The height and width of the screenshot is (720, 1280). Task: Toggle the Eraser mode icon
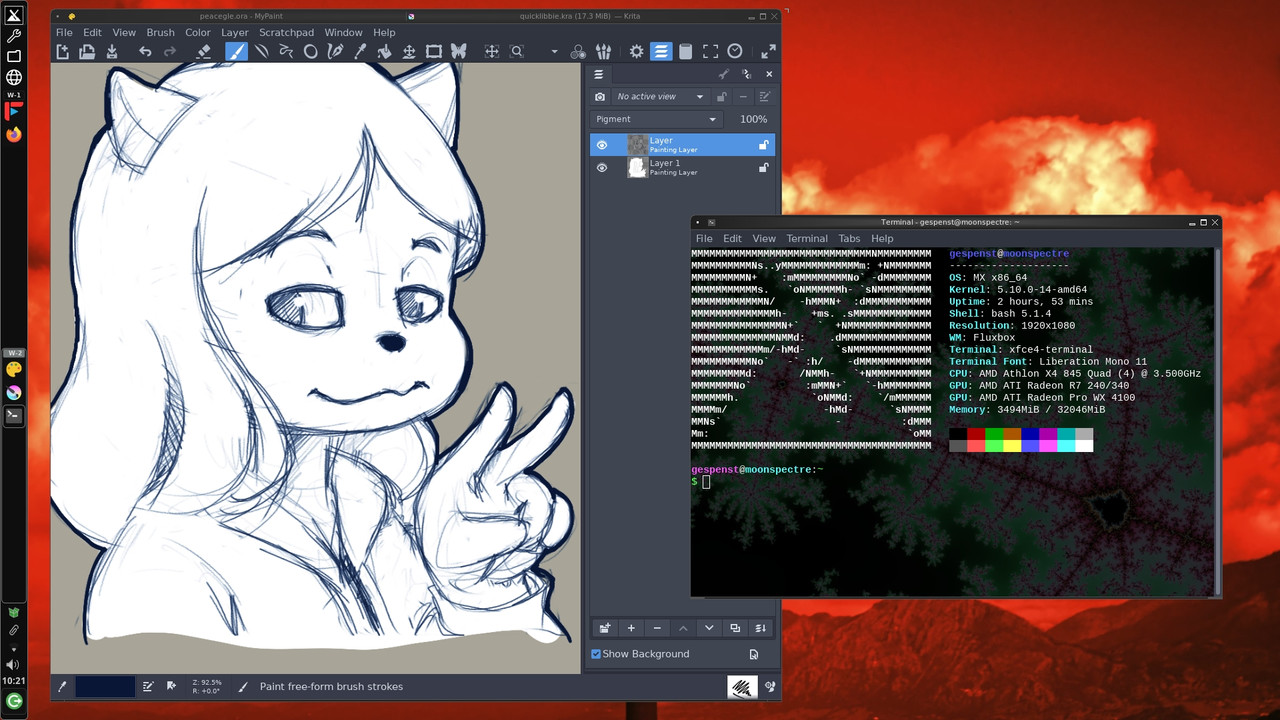(204, 52)
